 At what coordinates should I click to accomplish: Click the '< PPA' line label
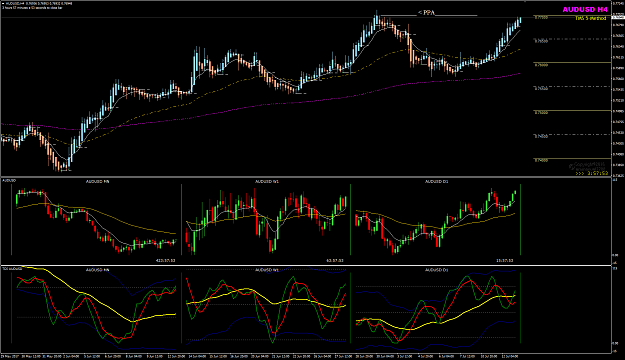point(426,13)
